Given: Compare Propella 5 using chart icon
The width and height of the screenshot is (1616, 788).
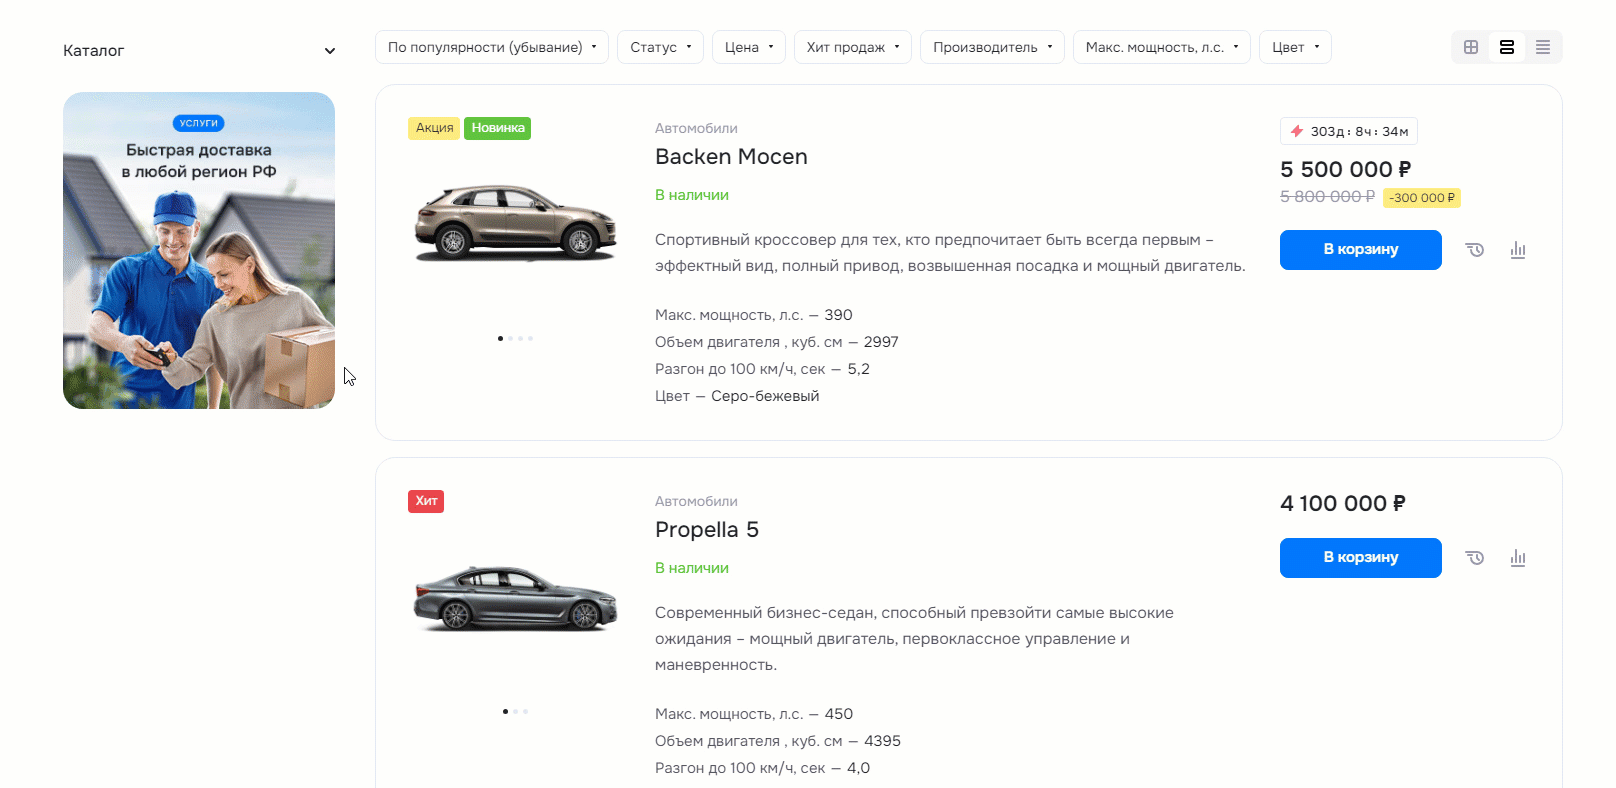Looking at the screenshot, I should 1518,558.
